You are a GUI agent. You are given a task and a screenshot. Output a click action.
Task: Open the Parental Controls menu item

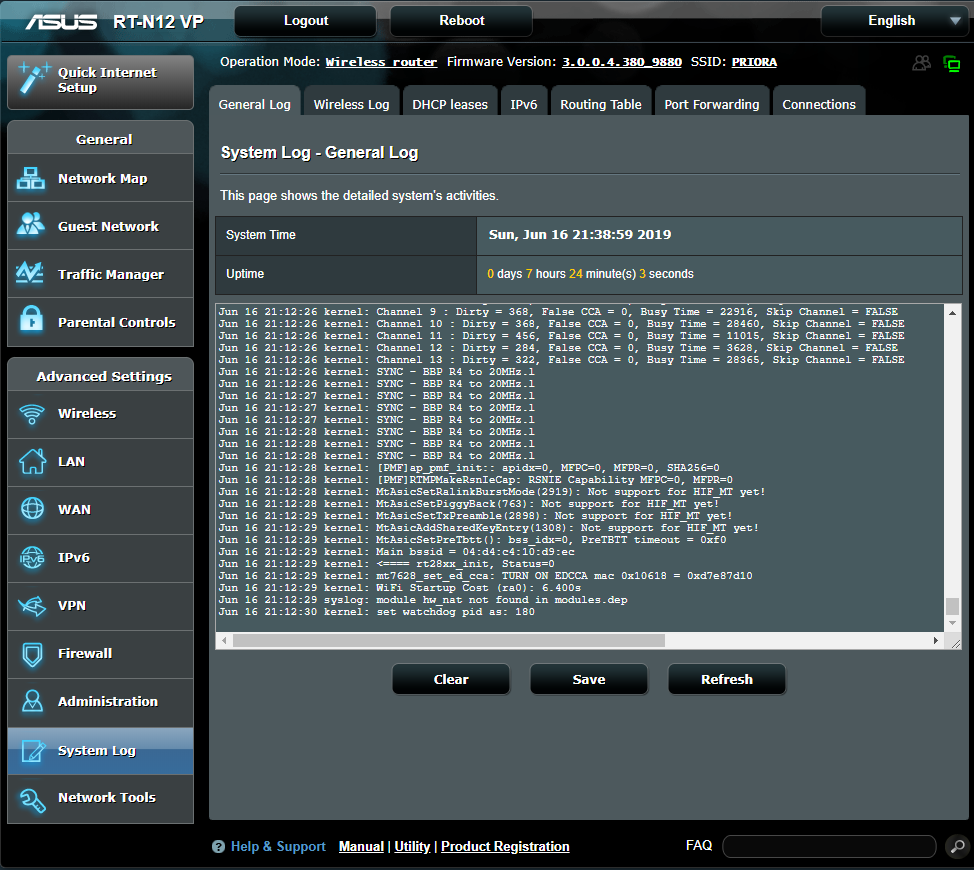coord(101,322)
